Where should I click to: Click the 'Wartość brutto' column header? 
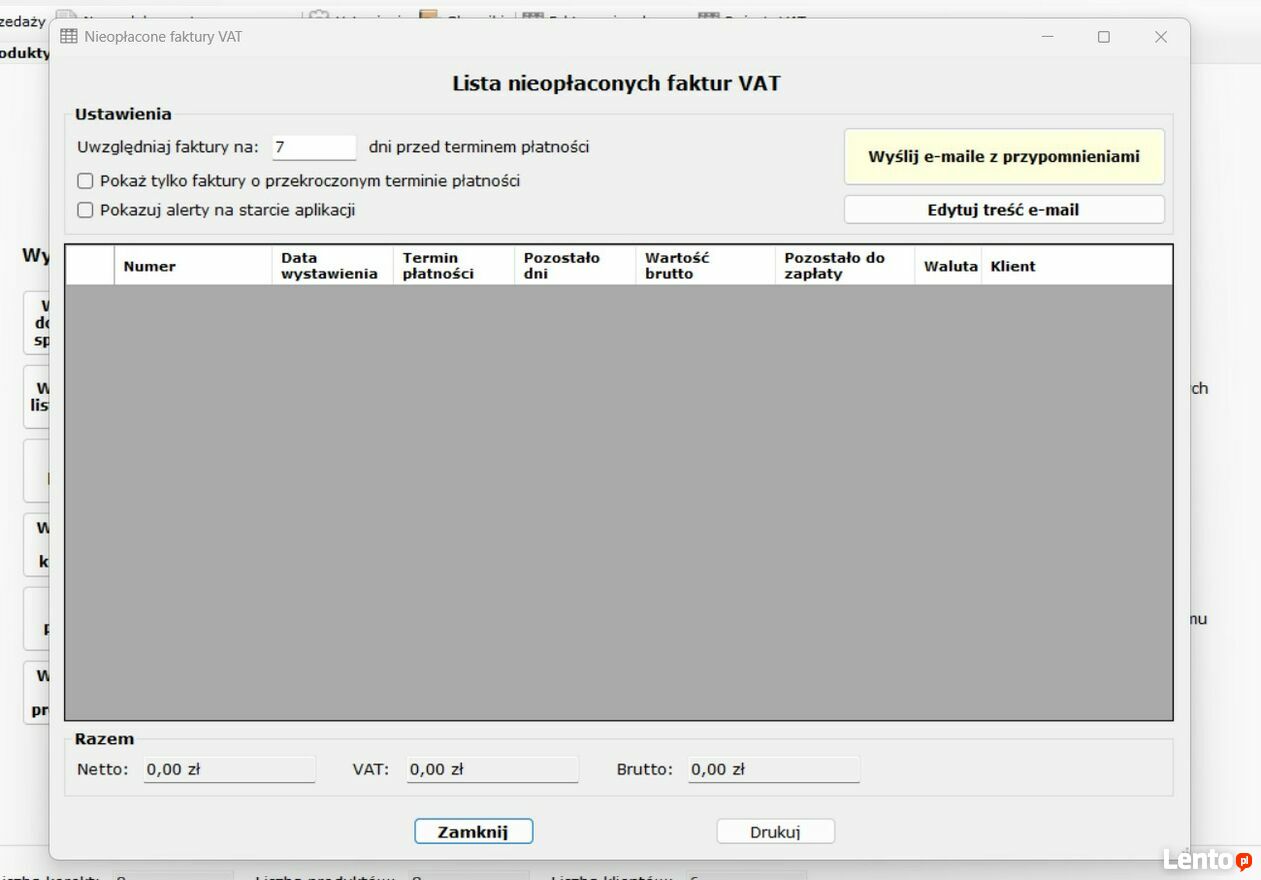click(704, 266)
